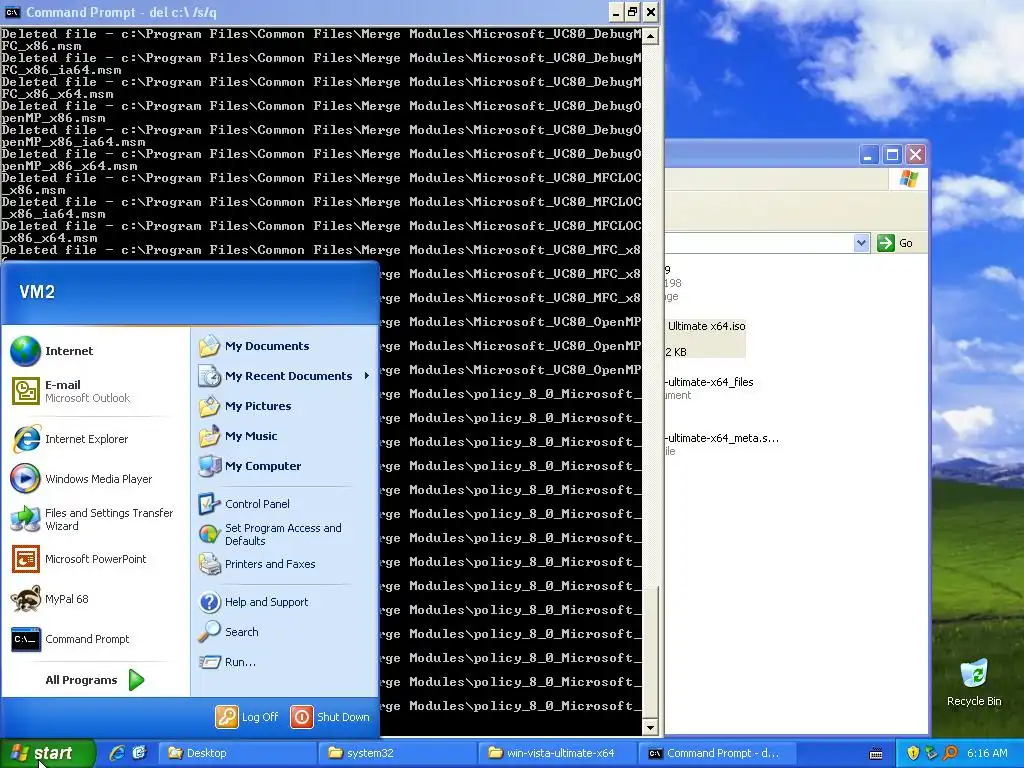Open Control Panel

click(244, 504)
